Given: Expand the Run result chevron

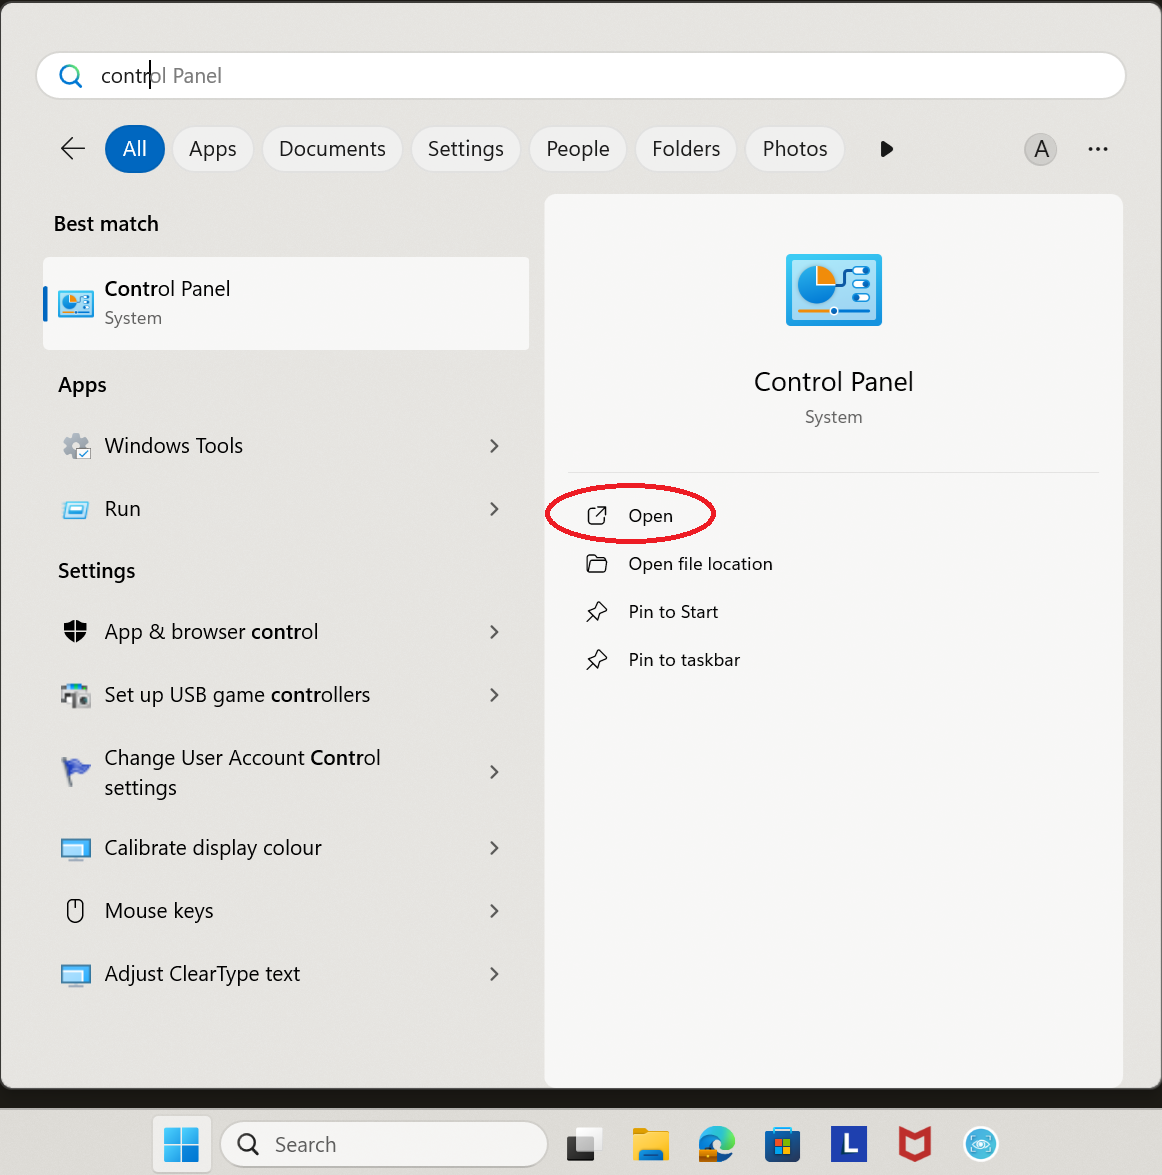Looking at the screenshot, I should (x=494, y=509).
